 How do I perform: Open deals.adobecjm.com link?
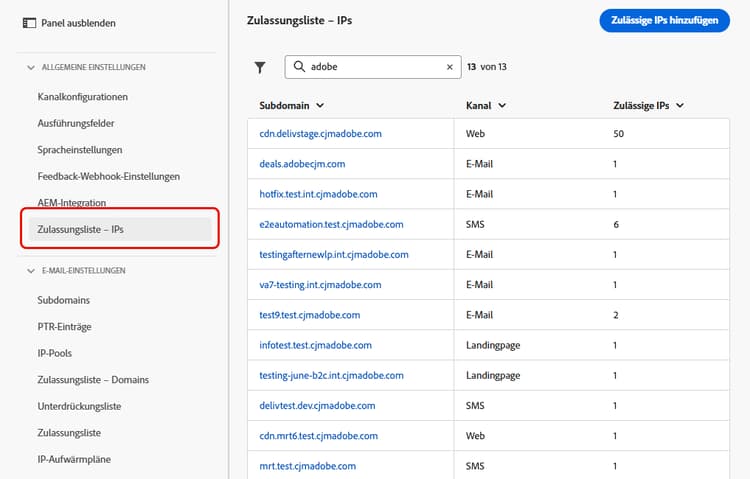click(x=302, y=164)
